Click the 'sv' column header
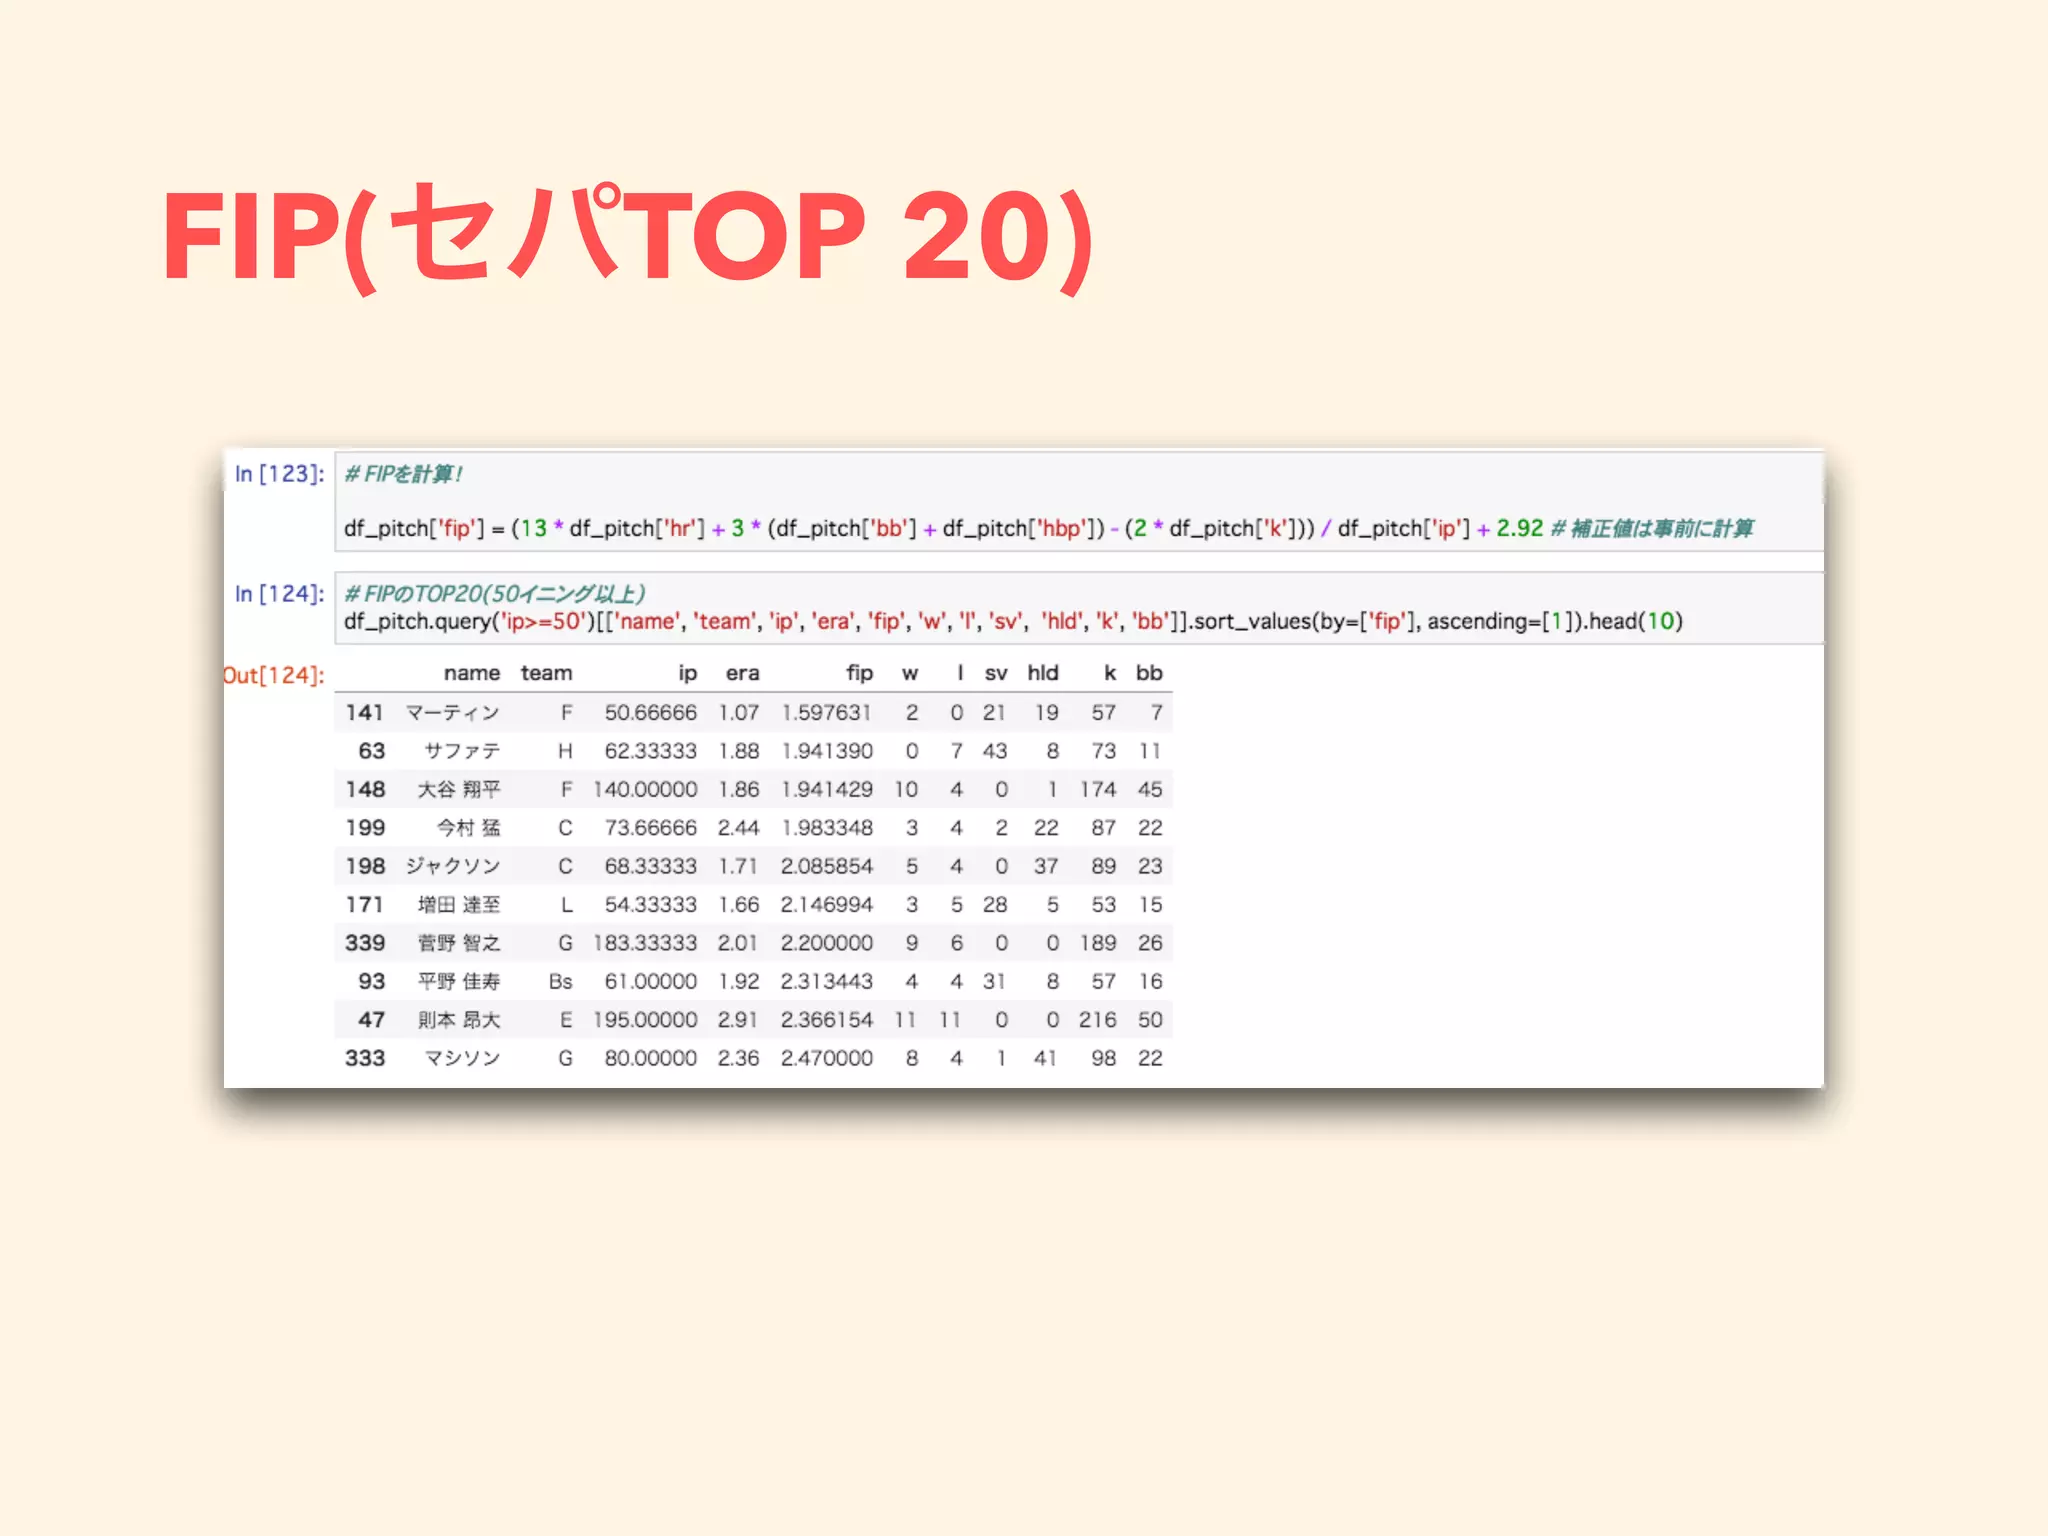The width and height of the screenshot is (2048, 1536). tap(996, 673)
